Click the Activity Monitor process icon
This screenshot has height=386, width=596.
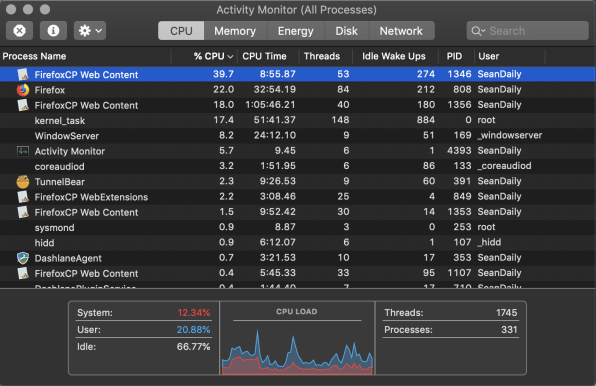pyautogui.click(x=23, y=151)
